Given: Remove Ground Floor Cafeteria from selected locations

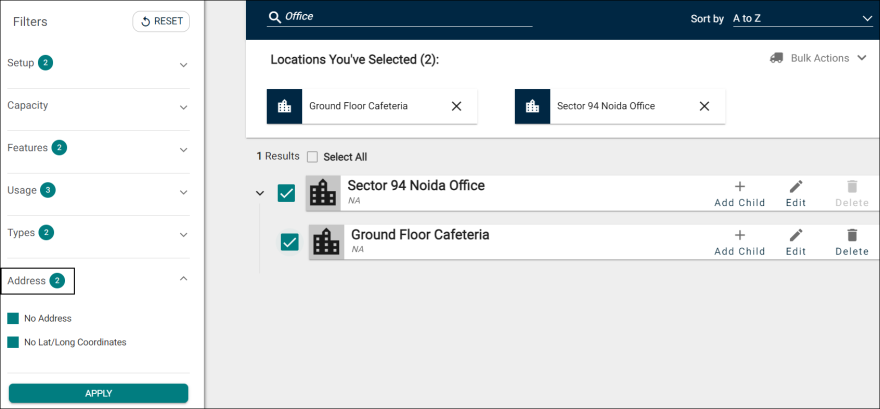Looking at the screenshot, I should pyautogui.click(x=456, y=106).
